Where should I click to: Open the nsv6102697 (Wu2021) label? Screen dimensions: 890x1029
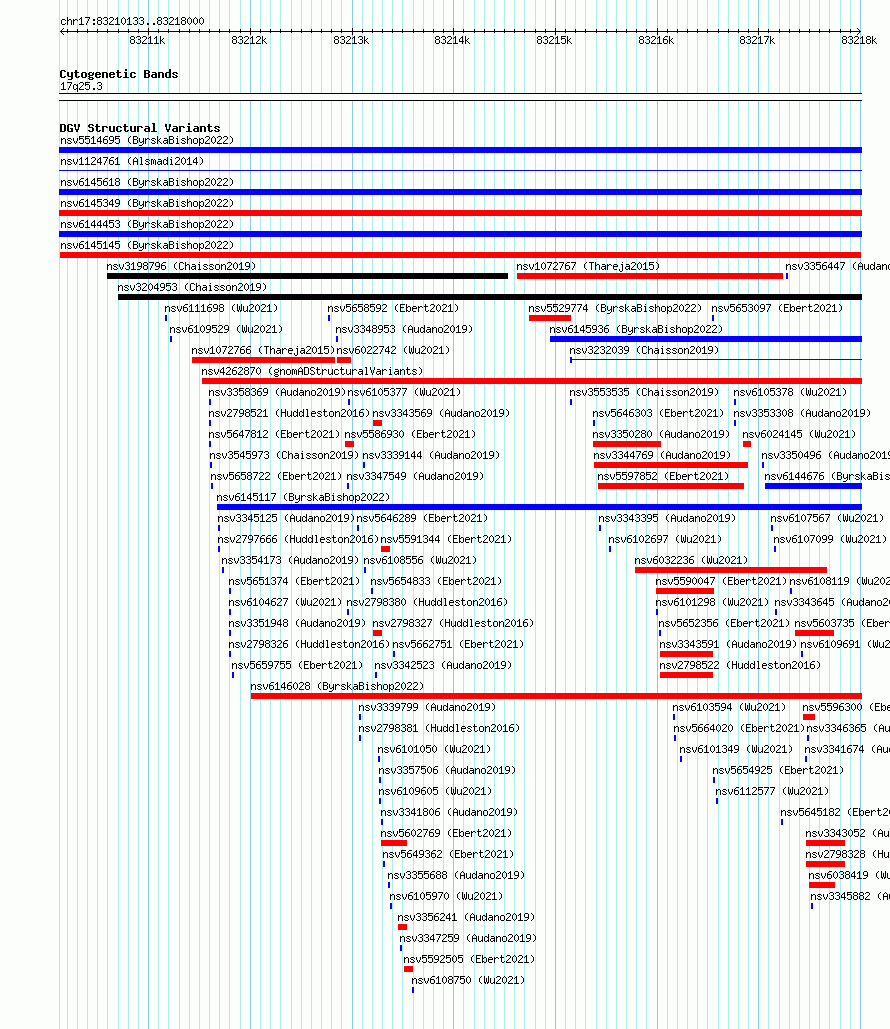click(x=665, y=539)
